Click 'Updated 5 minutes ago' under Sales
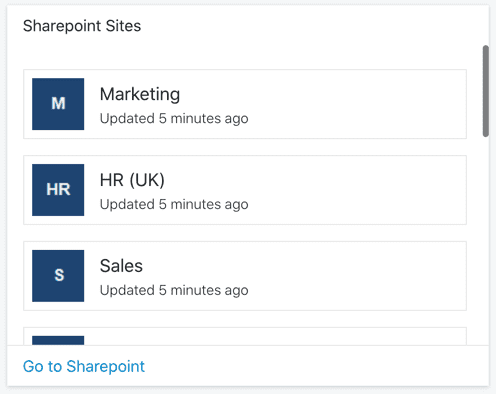Viewport: 496px width, 394px height. [x=174, y=290]
